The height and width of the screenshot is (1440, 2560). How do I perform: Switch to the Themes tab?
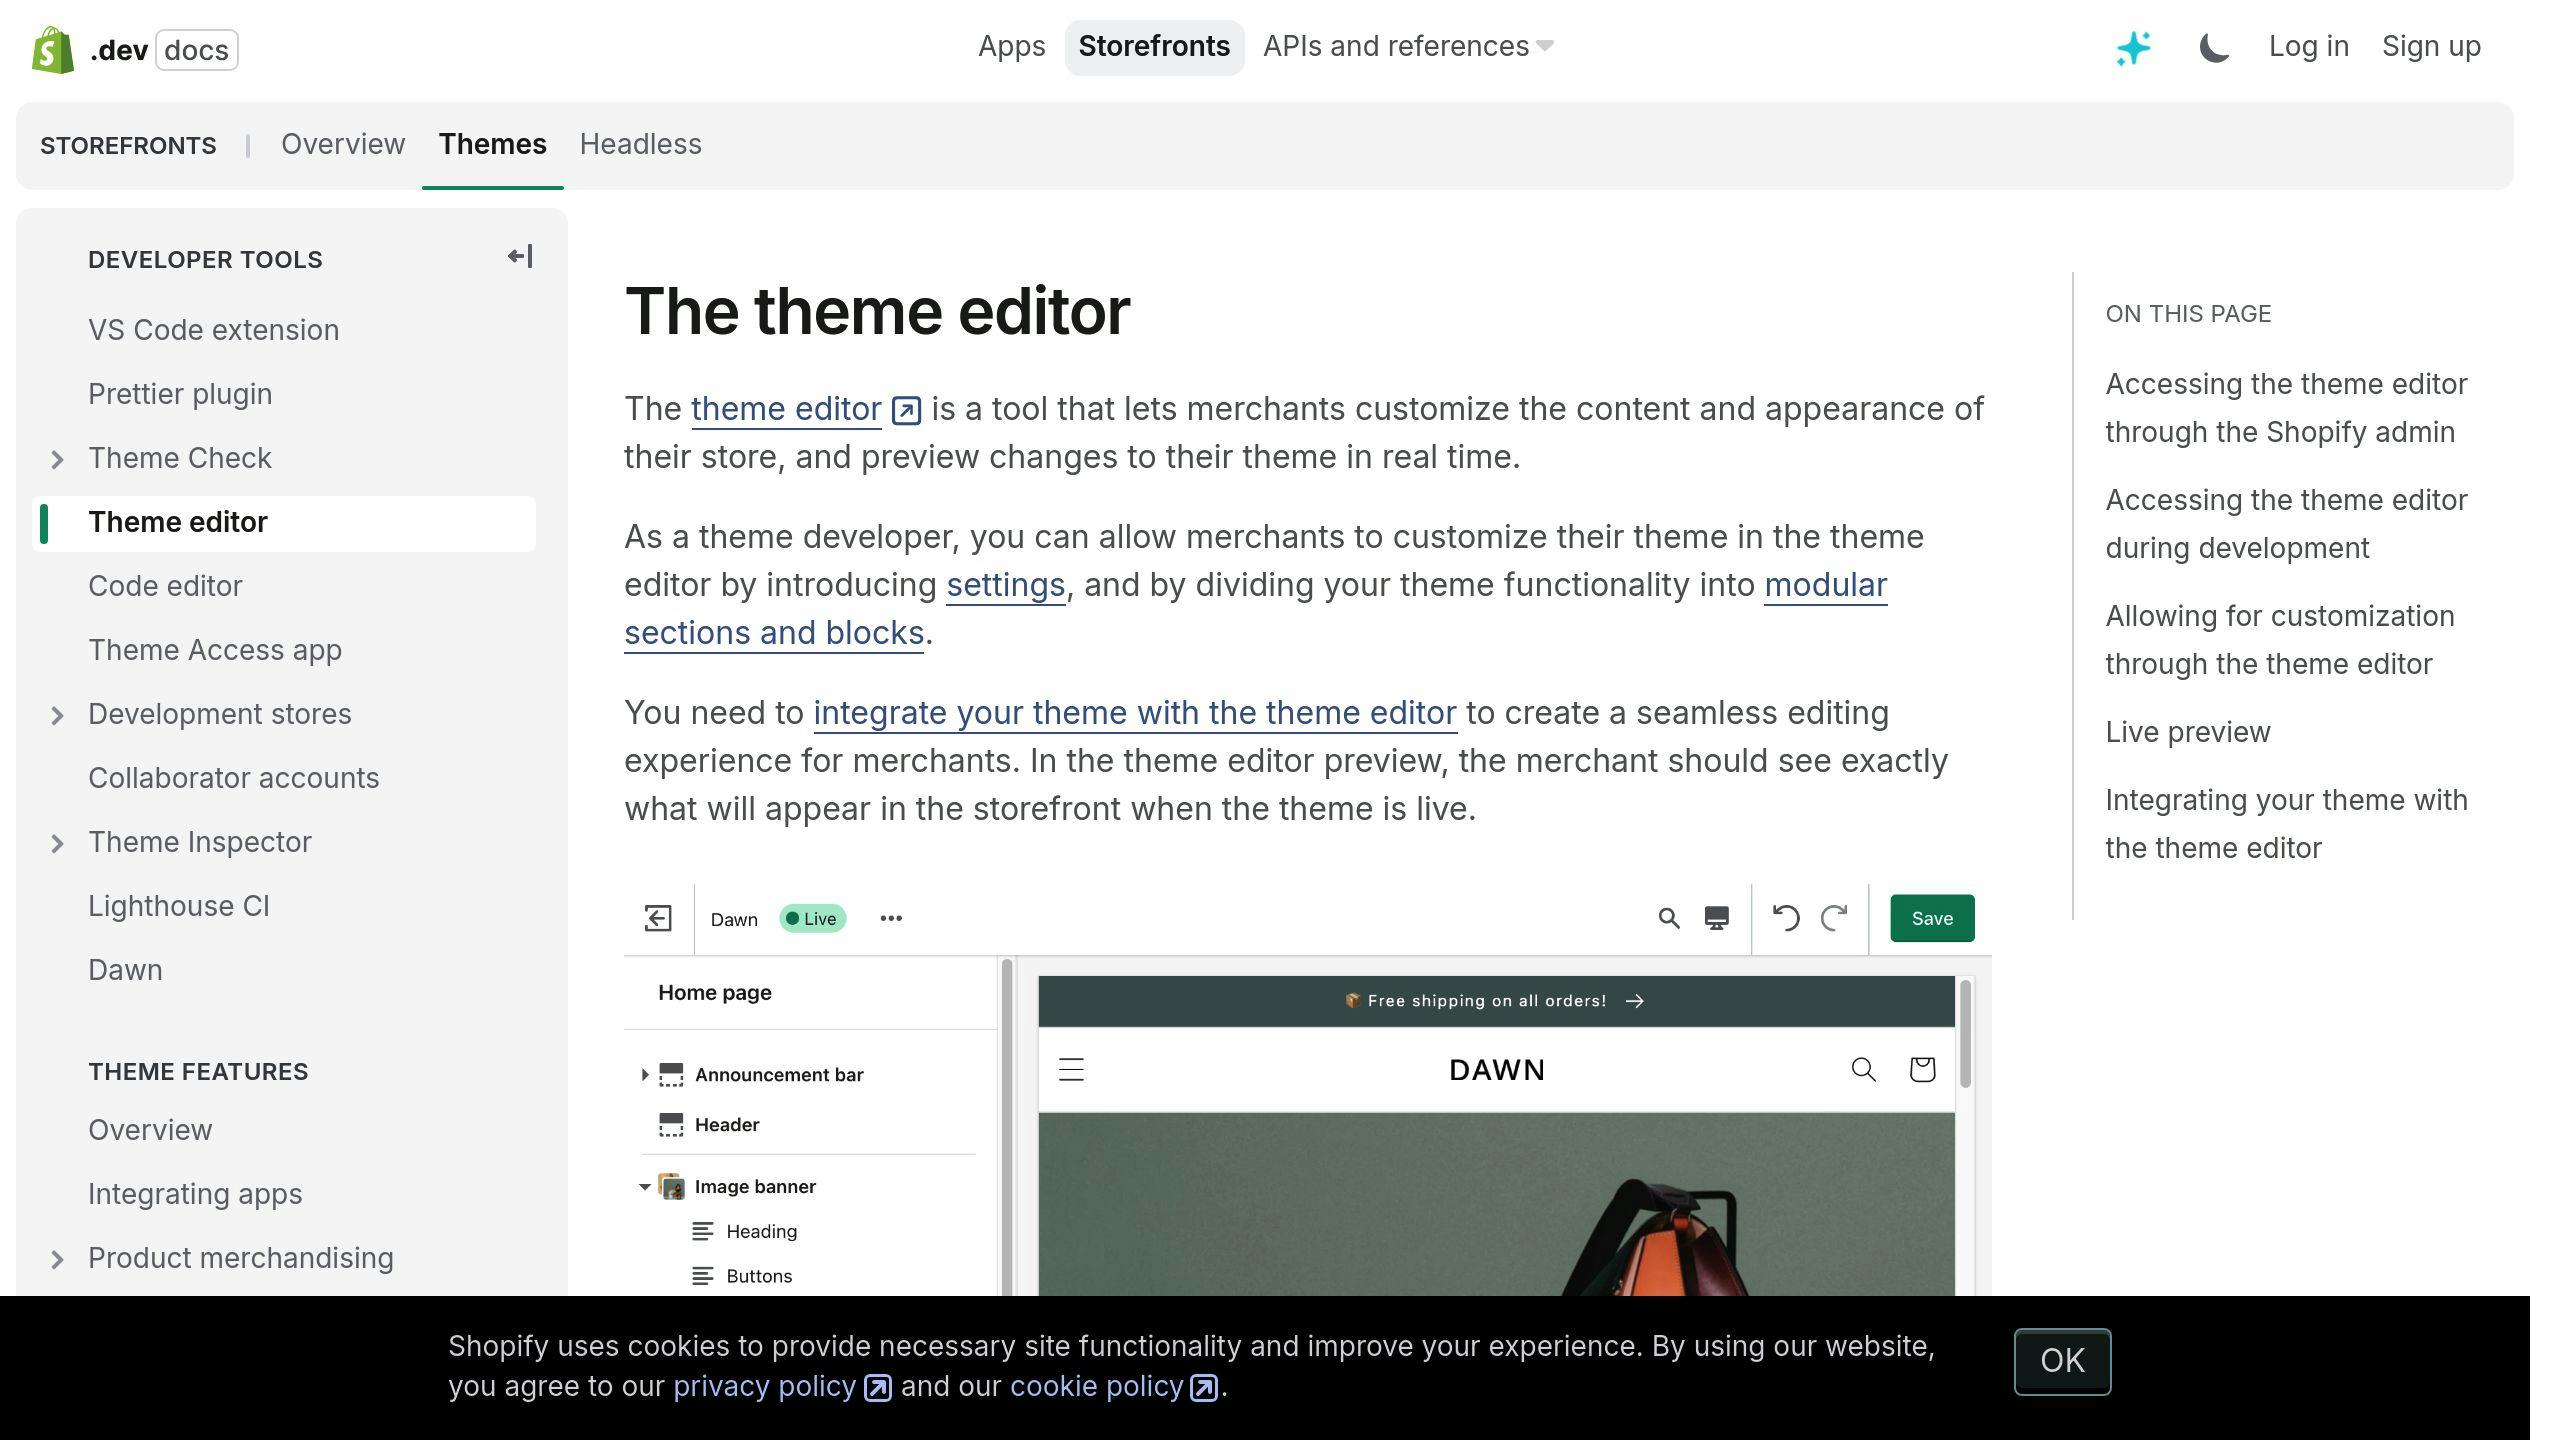492,144
